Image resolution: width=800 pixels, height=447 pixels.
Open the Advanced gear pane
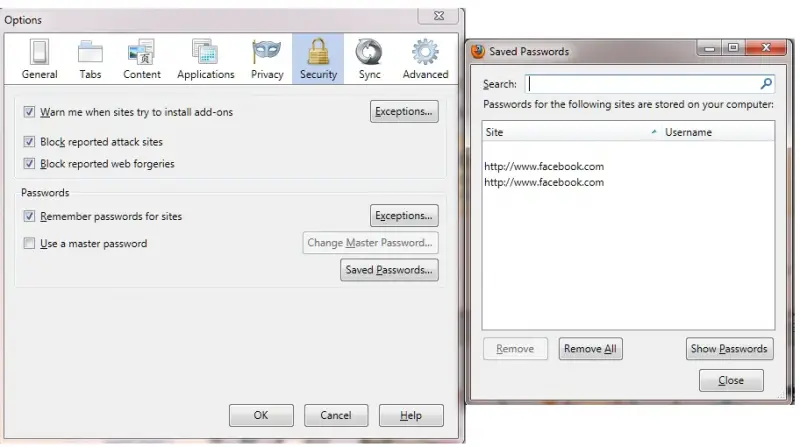click(426, 59)
